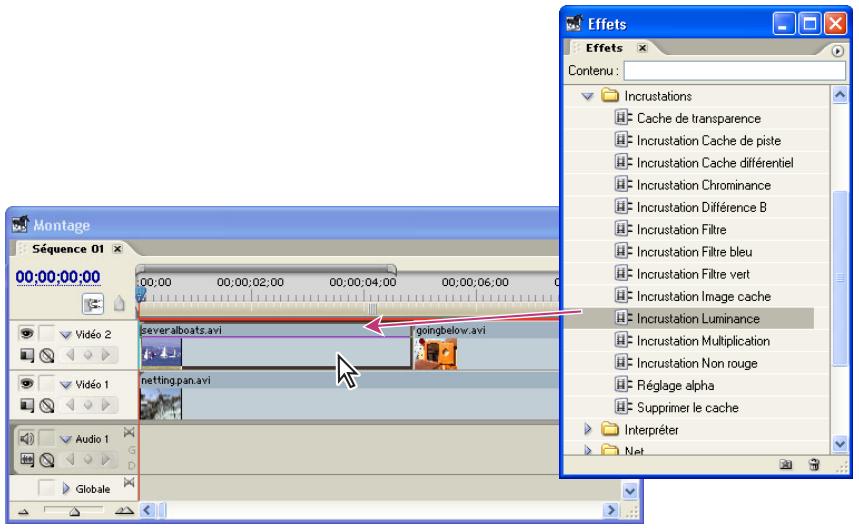Collapse the Incrustations folder
The height and width of the screenshot is (529, 859).
coord(589,97)
